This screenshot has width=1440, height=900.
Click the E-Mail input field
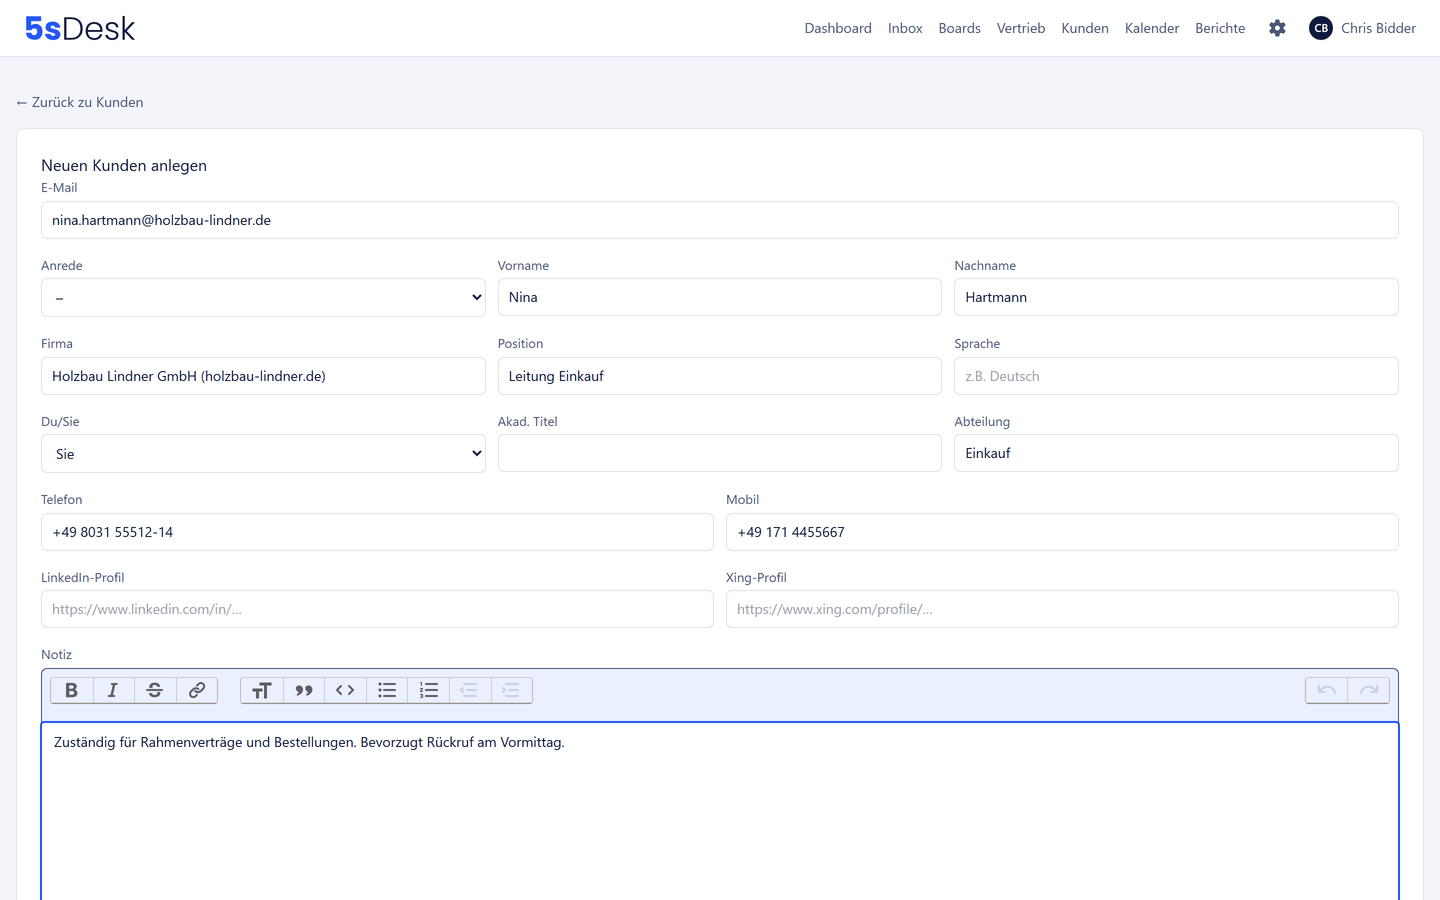pos(720,220)
